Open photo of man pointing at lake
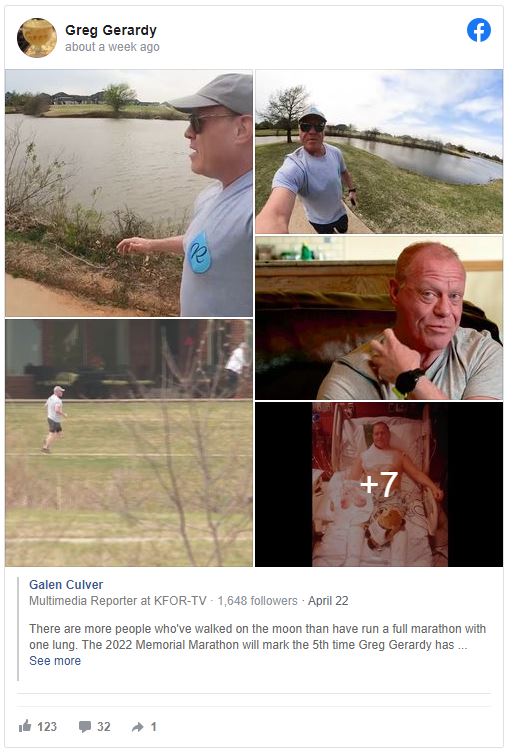Screen dimensions: 514x756 [x=129, y=193]
